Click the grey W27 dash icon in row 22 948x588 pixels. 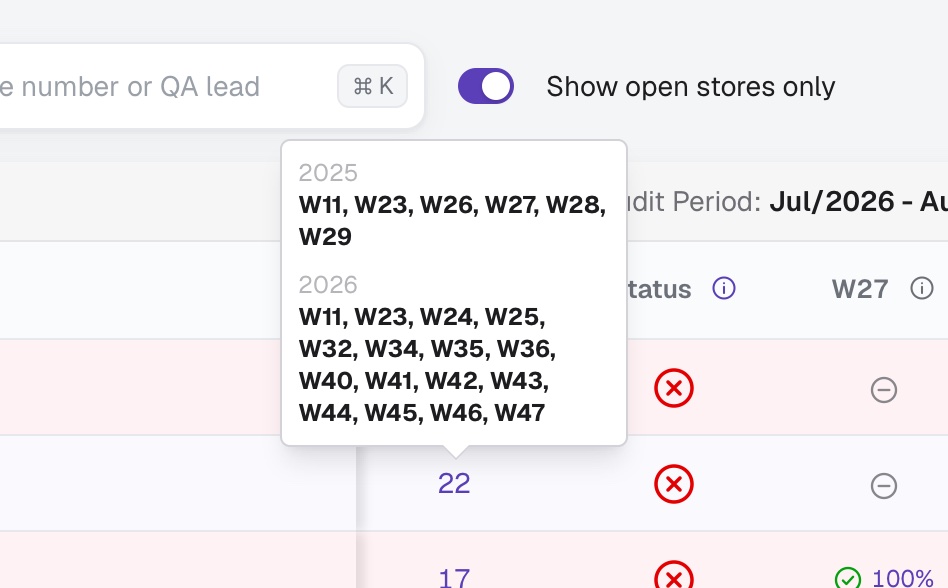coord(883,486)
